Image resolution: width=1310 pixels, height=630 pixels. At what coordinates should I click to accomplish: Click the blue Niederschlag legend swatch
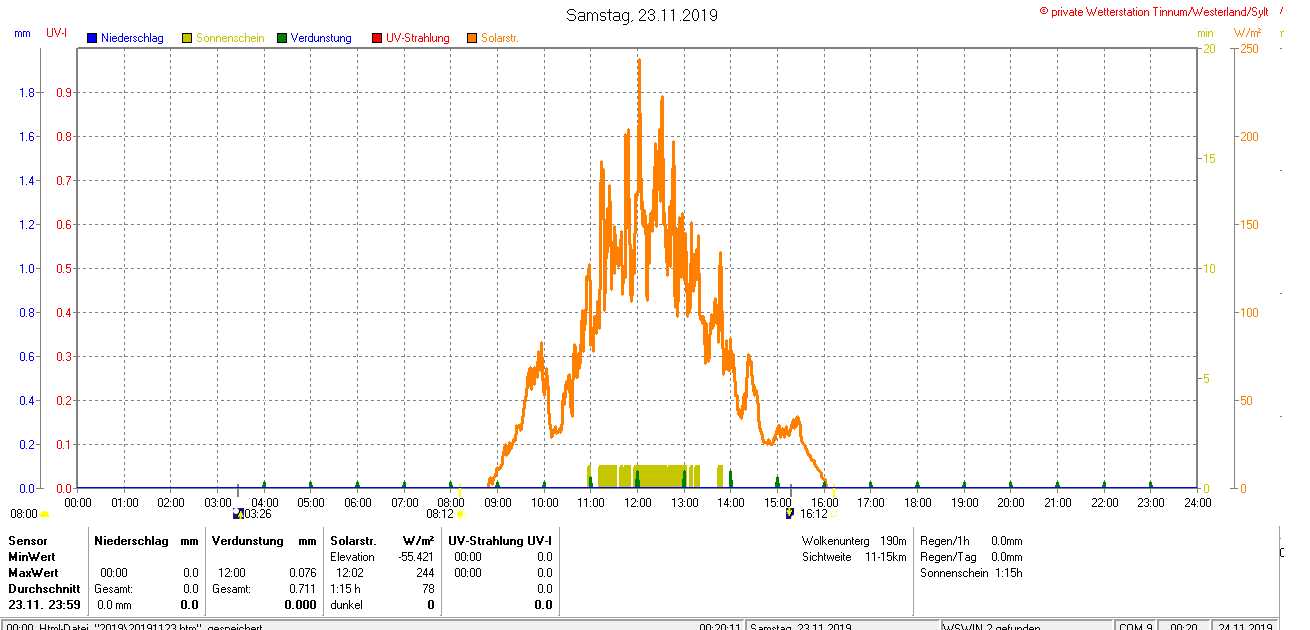tap(92, 38)
